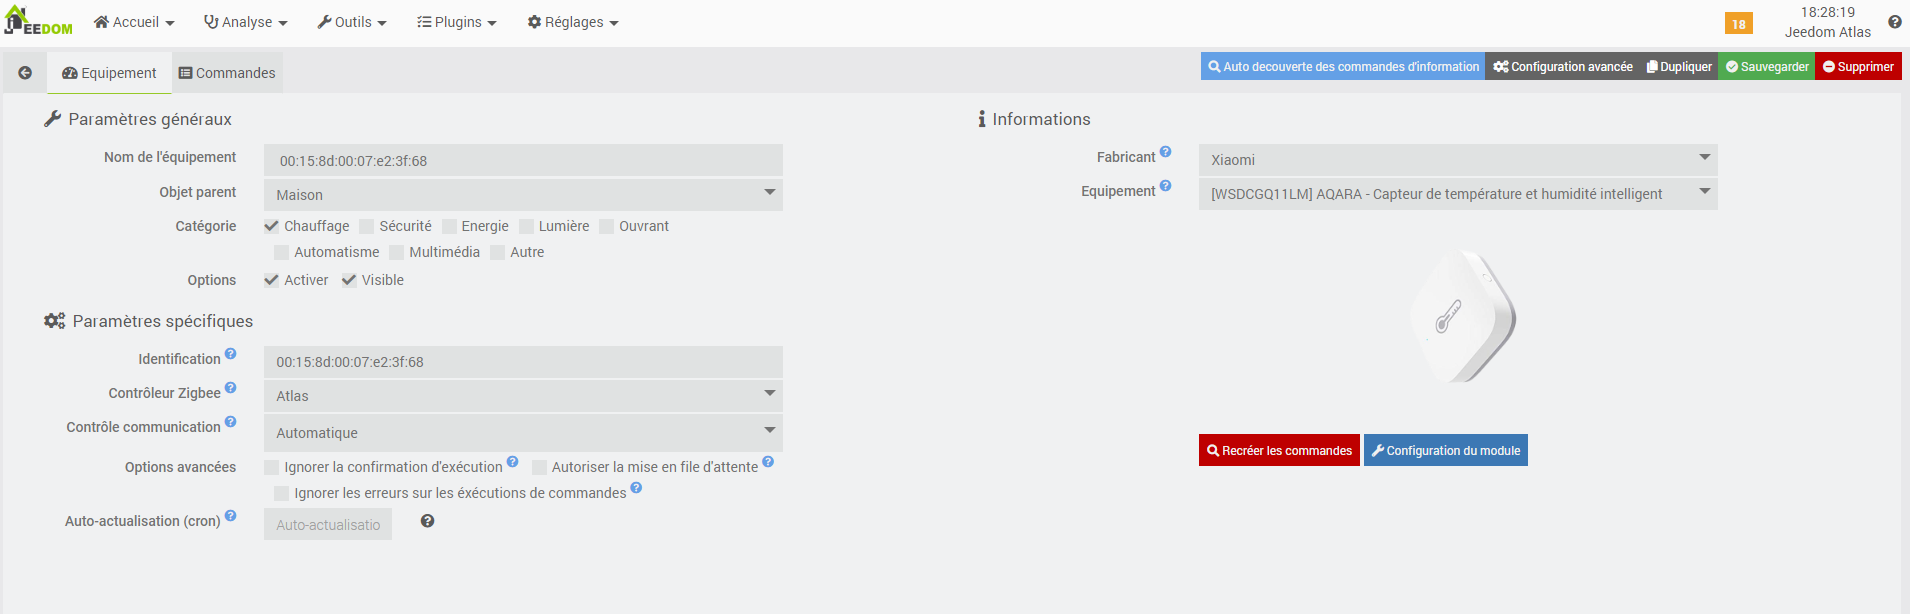Click help icon beside Contrôle communication
This screenshot has width=1910, height=614.
230,422
